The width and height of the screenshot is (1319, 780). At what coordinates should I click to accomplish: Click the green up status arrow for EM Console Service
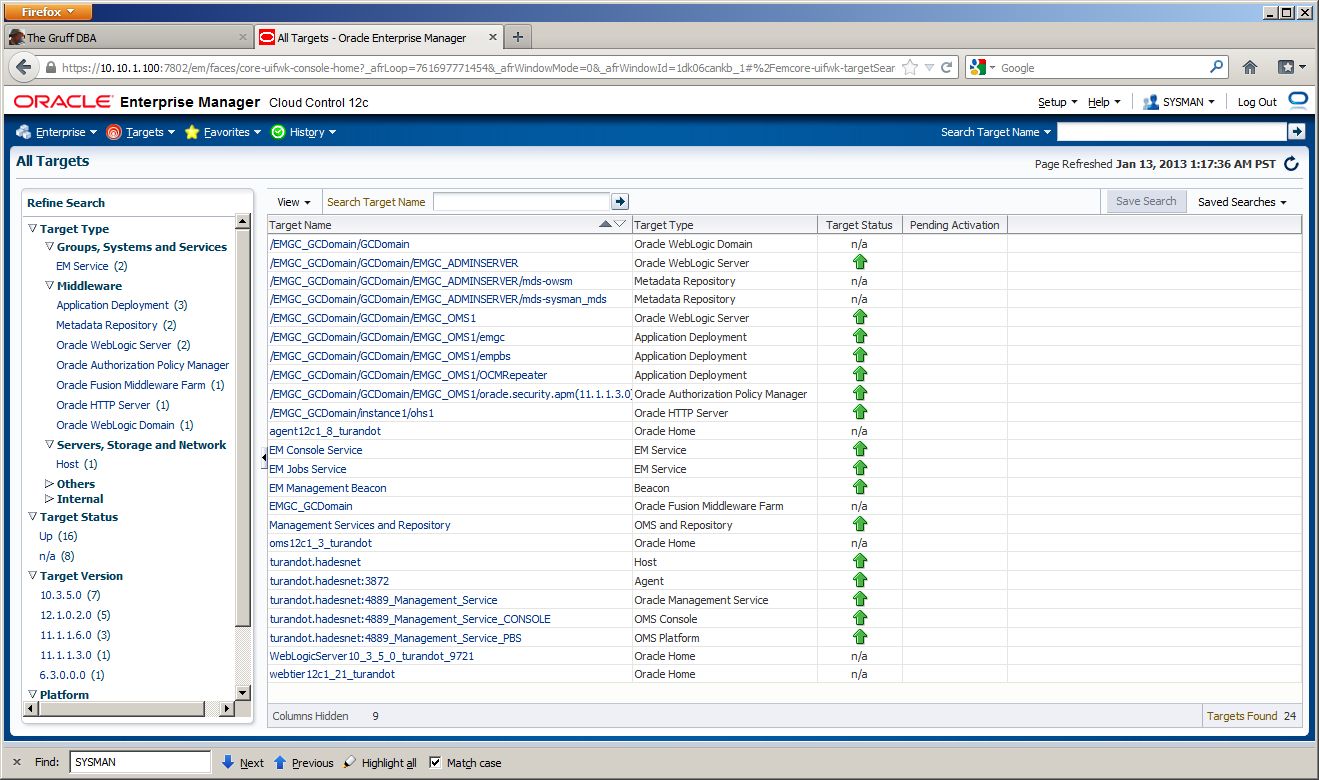click(859, 450)
